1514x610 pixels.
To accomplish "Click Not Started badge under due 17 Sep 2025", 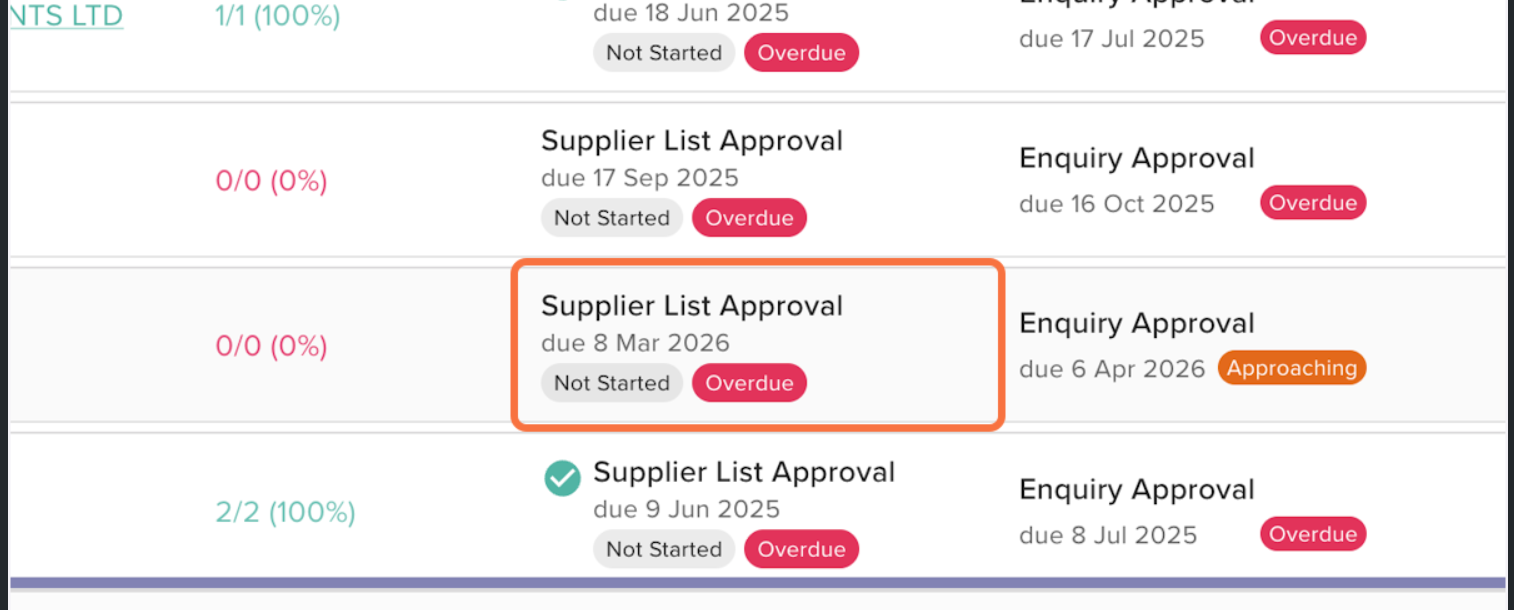I will click(x=611, y=218).
